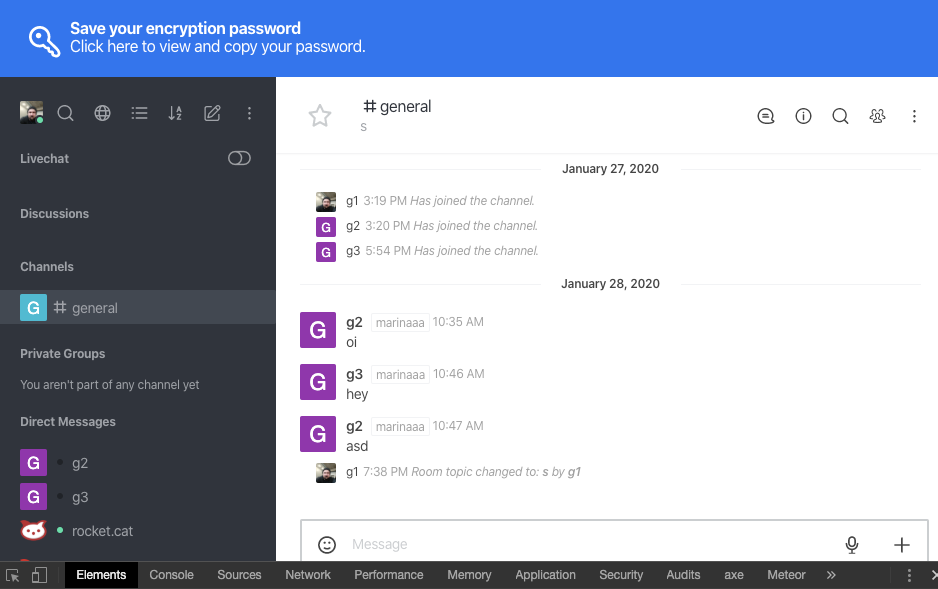The image size is (938, 589).
Task: Show room info icon
Action: [x=803, y=116]
